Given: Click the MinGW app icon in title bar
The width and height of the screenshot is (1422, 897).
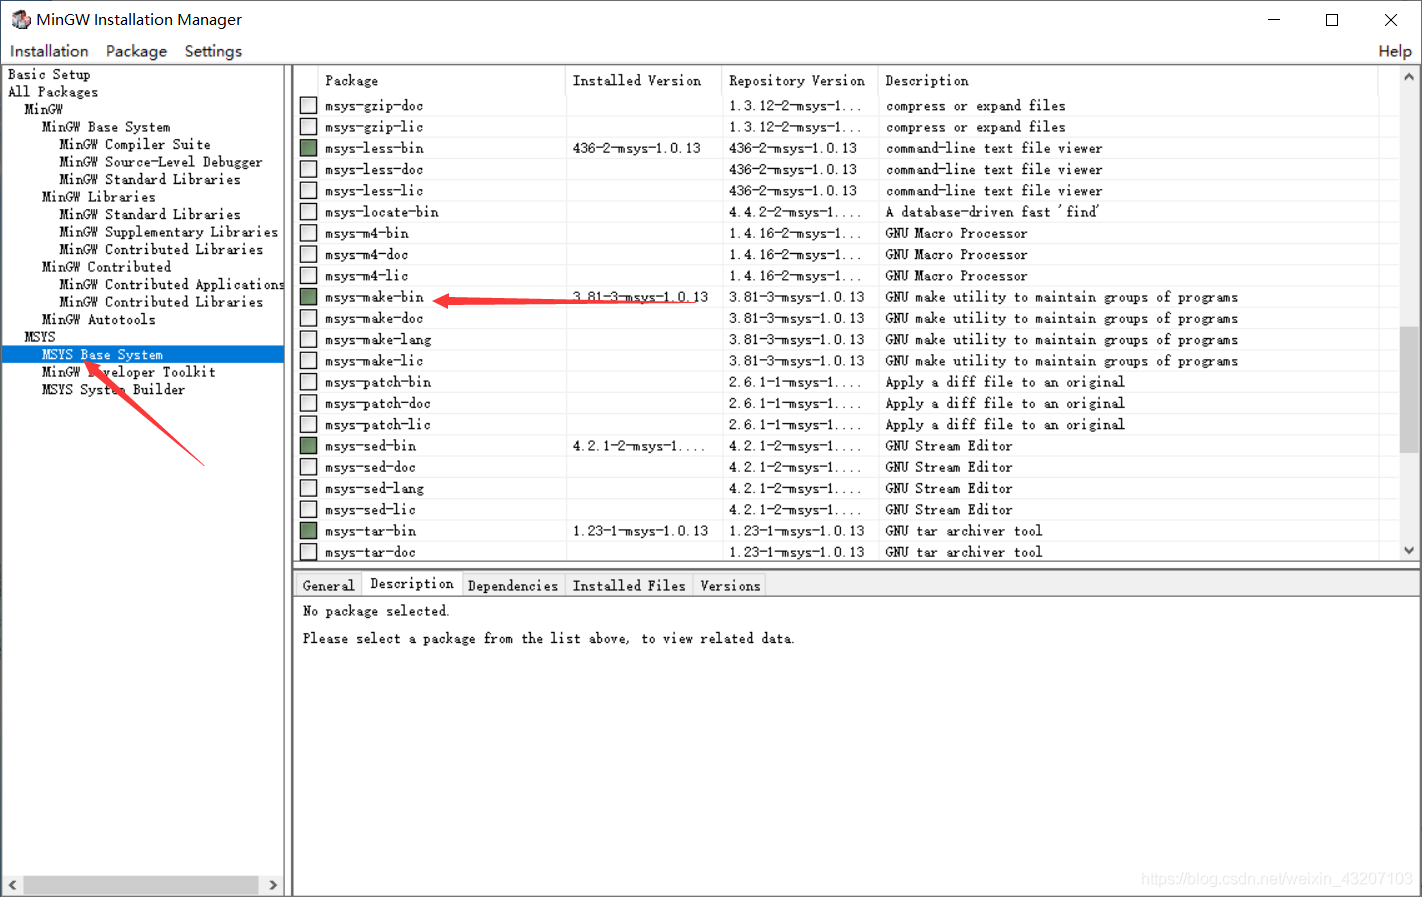Looking at the screenshot, I should pos(20,19).
